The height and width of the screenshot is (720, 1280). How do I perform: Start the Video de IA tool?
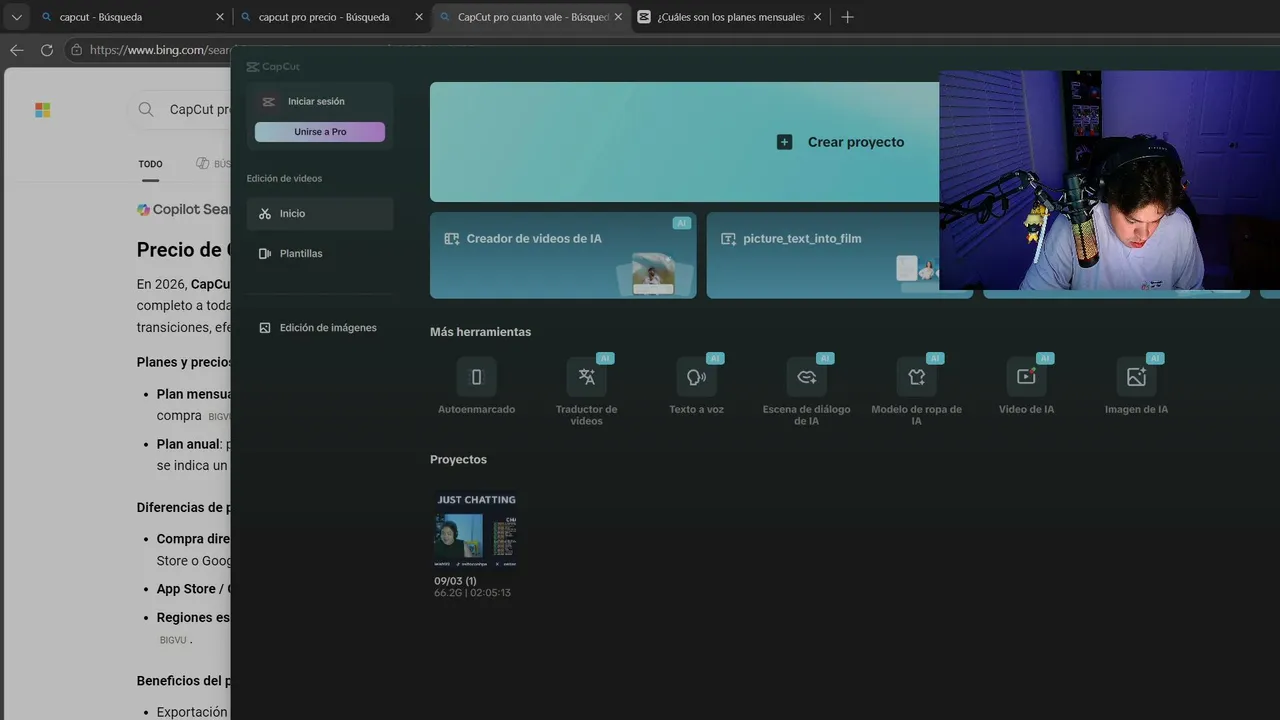point(1026,385)
